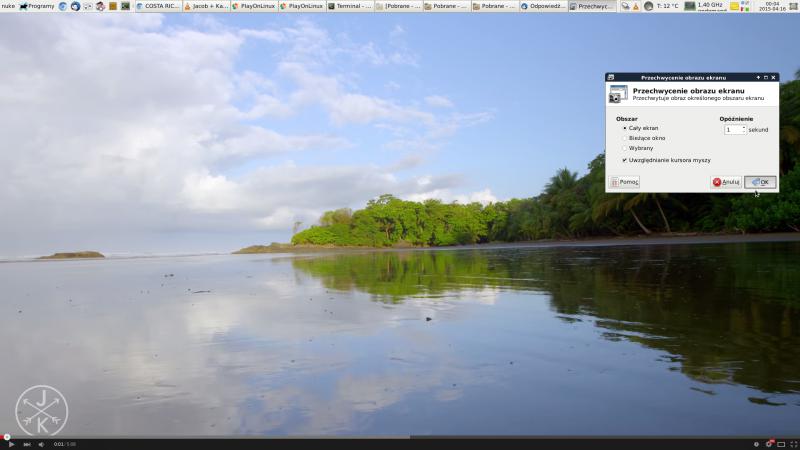Click the delay seconds spin field

[x=731, y=129]
